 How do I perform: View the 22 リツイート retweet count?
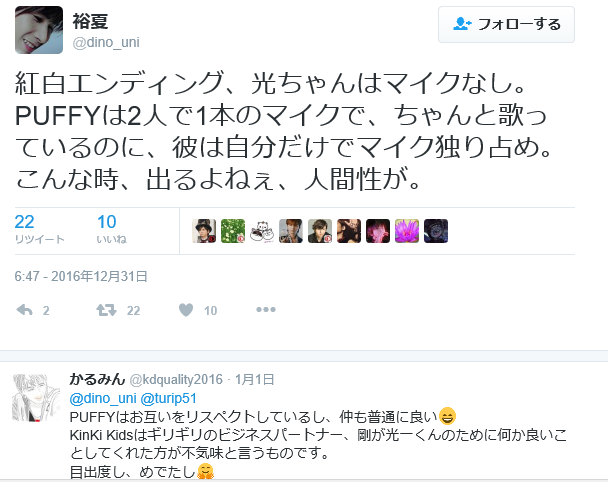(x=39, y=229)
